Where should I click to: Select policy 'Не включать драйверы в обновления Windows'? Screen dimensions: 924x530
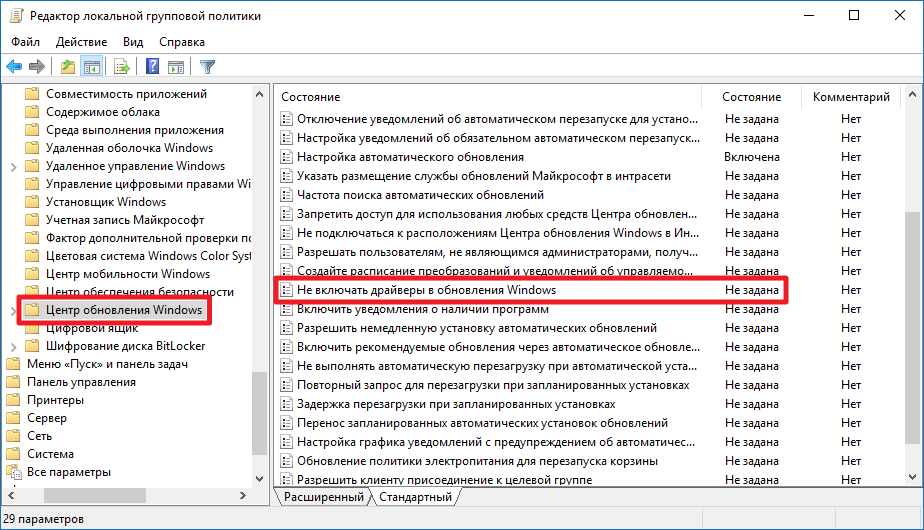426,290
